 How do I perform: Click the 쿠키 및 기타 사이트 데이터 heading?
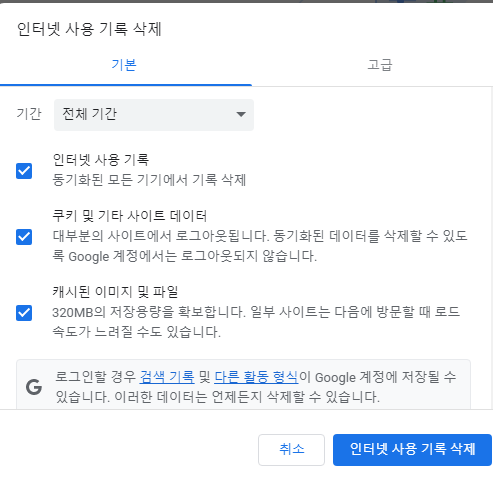[130, 216]
